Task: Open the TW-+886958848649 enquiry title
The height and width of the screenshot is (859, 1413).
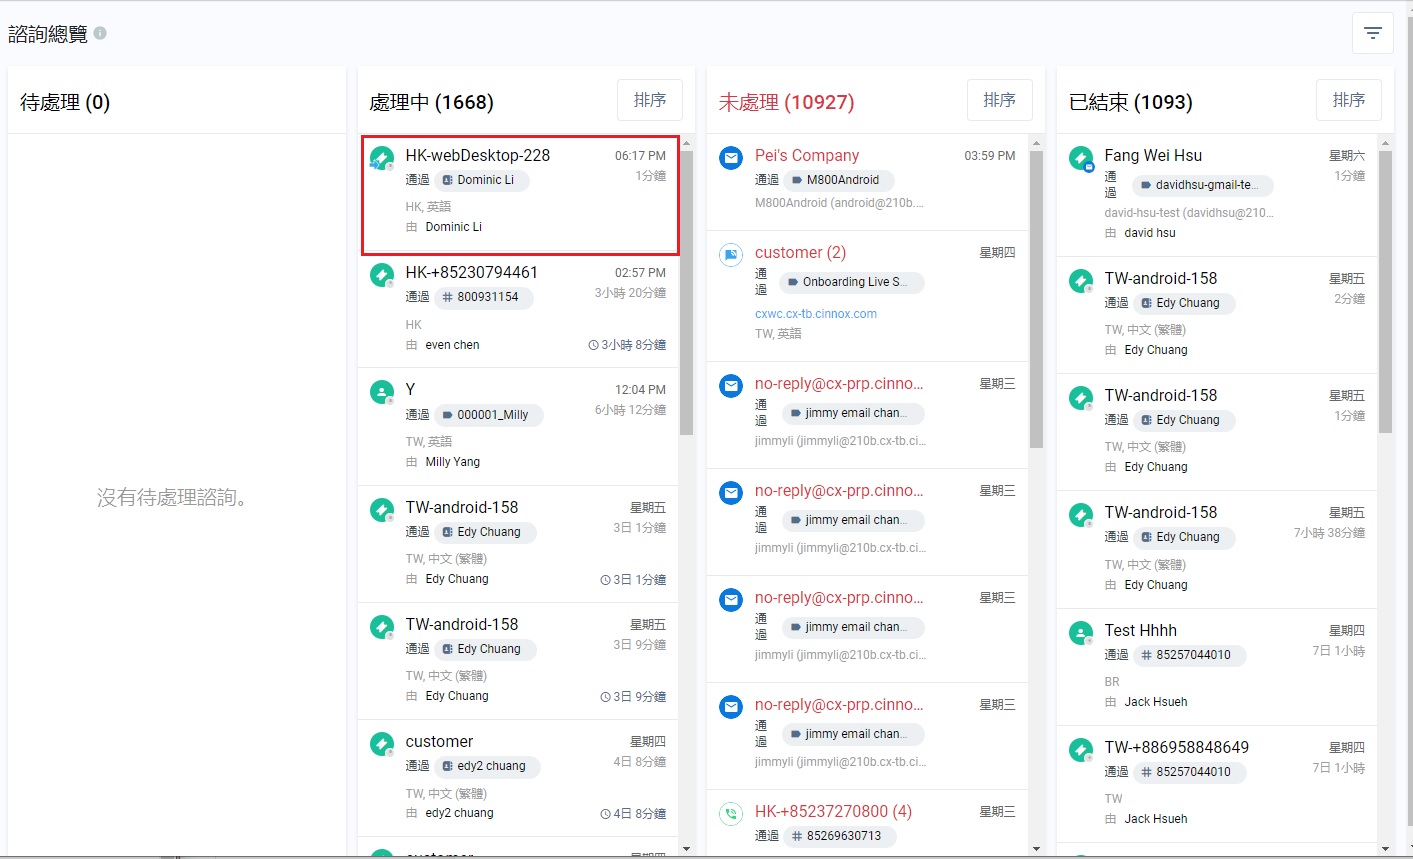Action: coord(1177,747)
